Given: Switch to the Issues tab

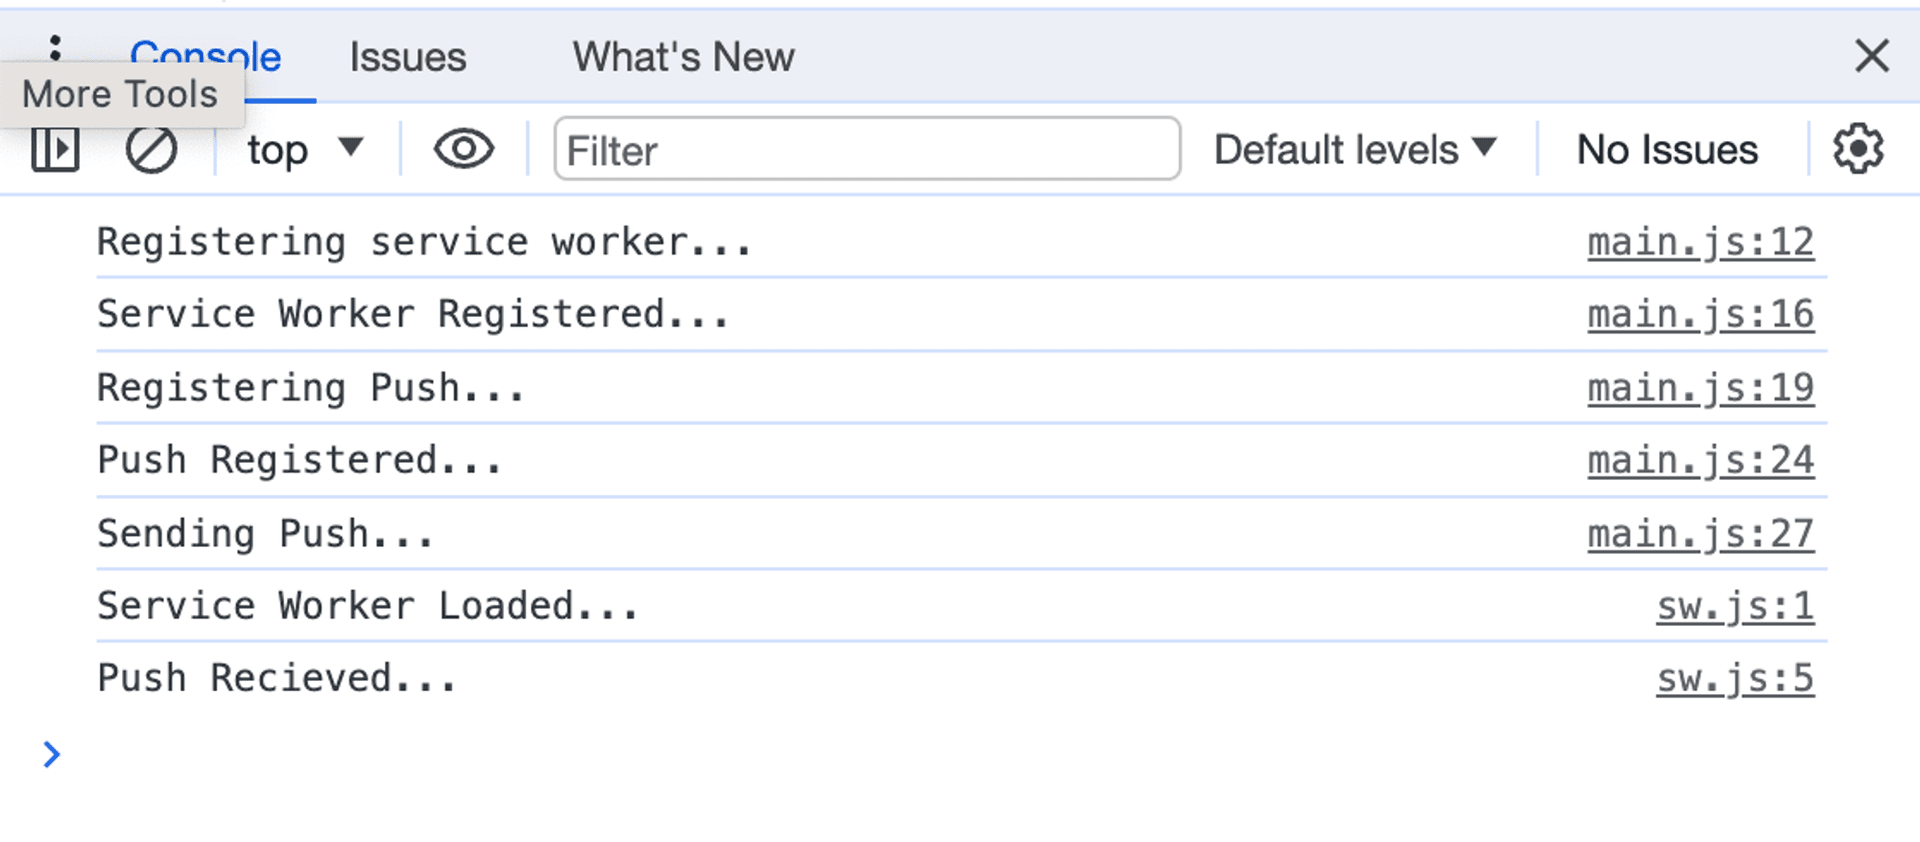Looking at the screenshot, I should point(407,57).
